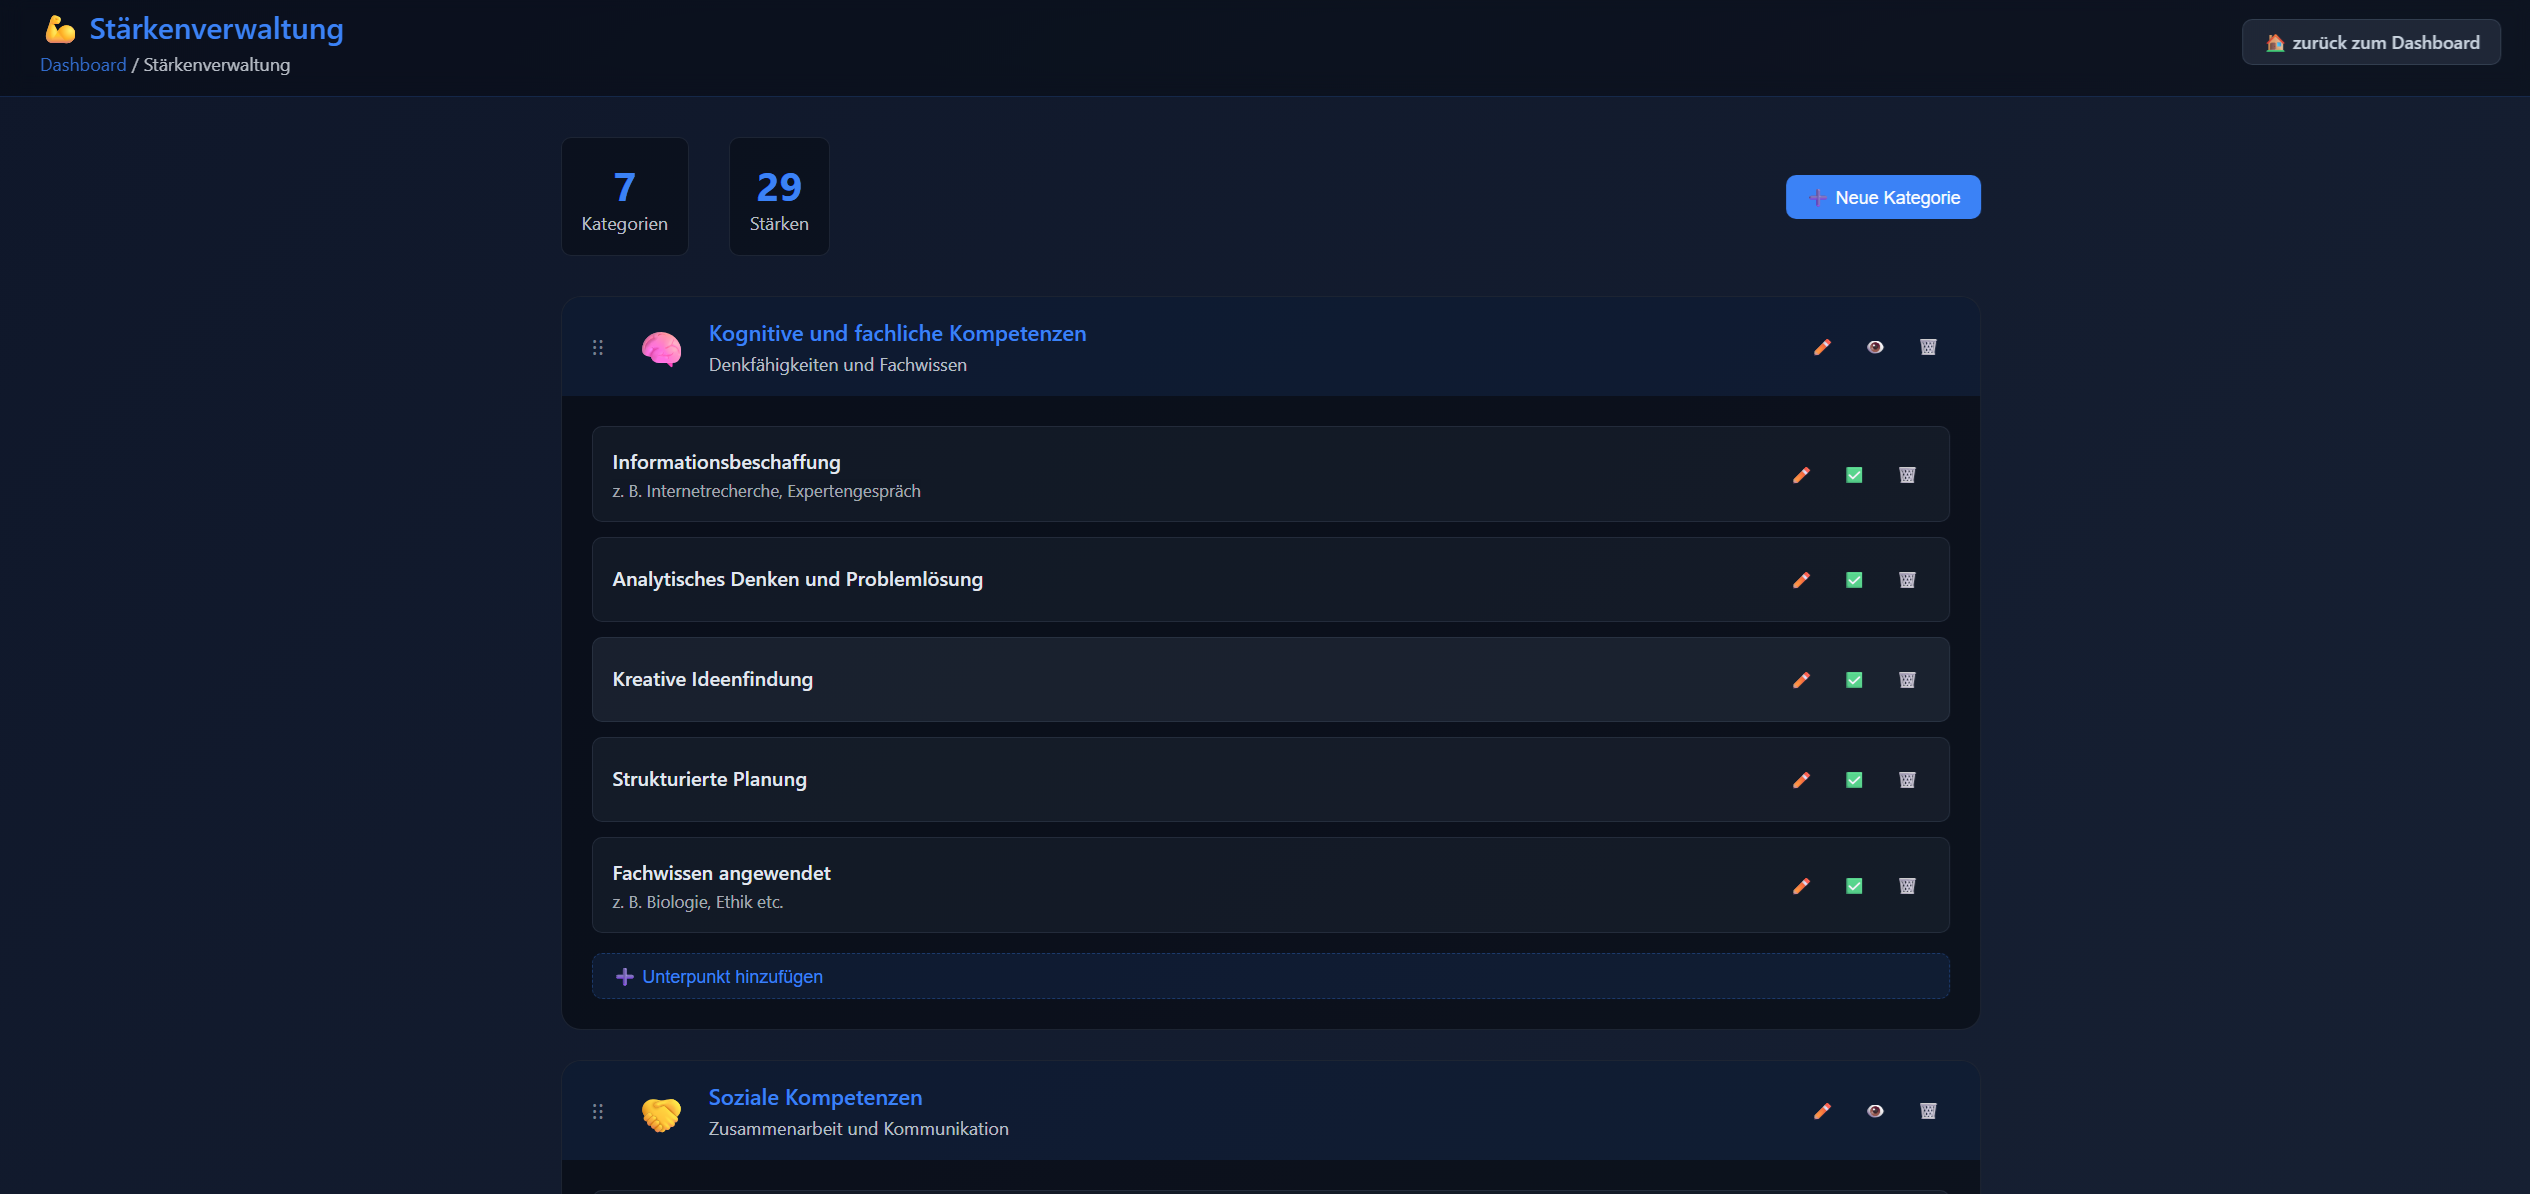2534x1194 pixels.
Task: Toggle visibility of Kognitive Kompetenzen category
Action: pos(1875,347)
